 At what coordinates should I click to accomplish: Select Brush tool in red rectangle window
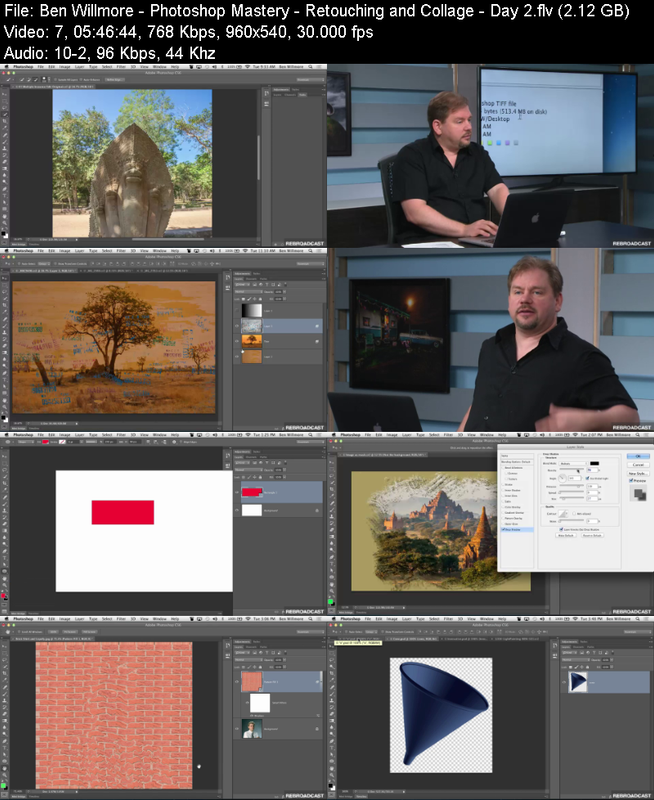coord(5,504)
